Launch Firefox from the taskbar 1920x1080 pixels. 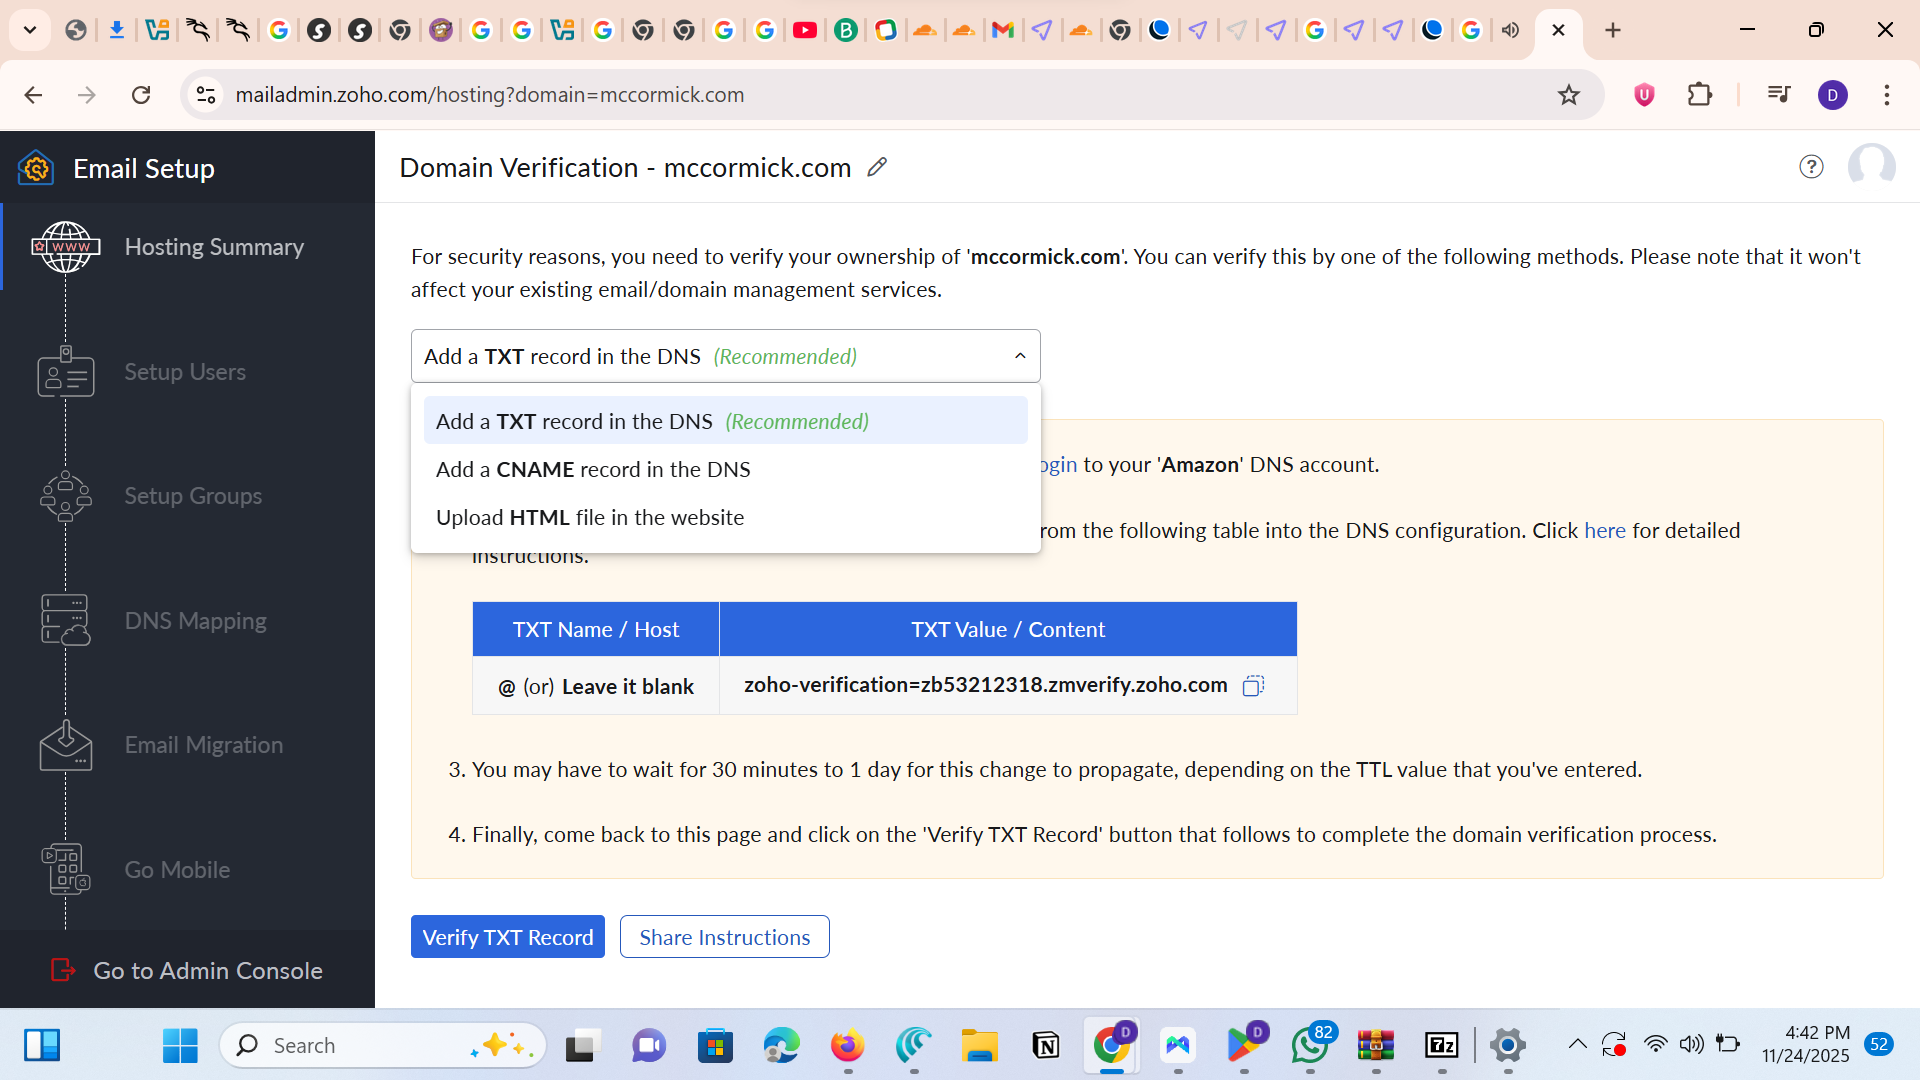(848, 1046)
